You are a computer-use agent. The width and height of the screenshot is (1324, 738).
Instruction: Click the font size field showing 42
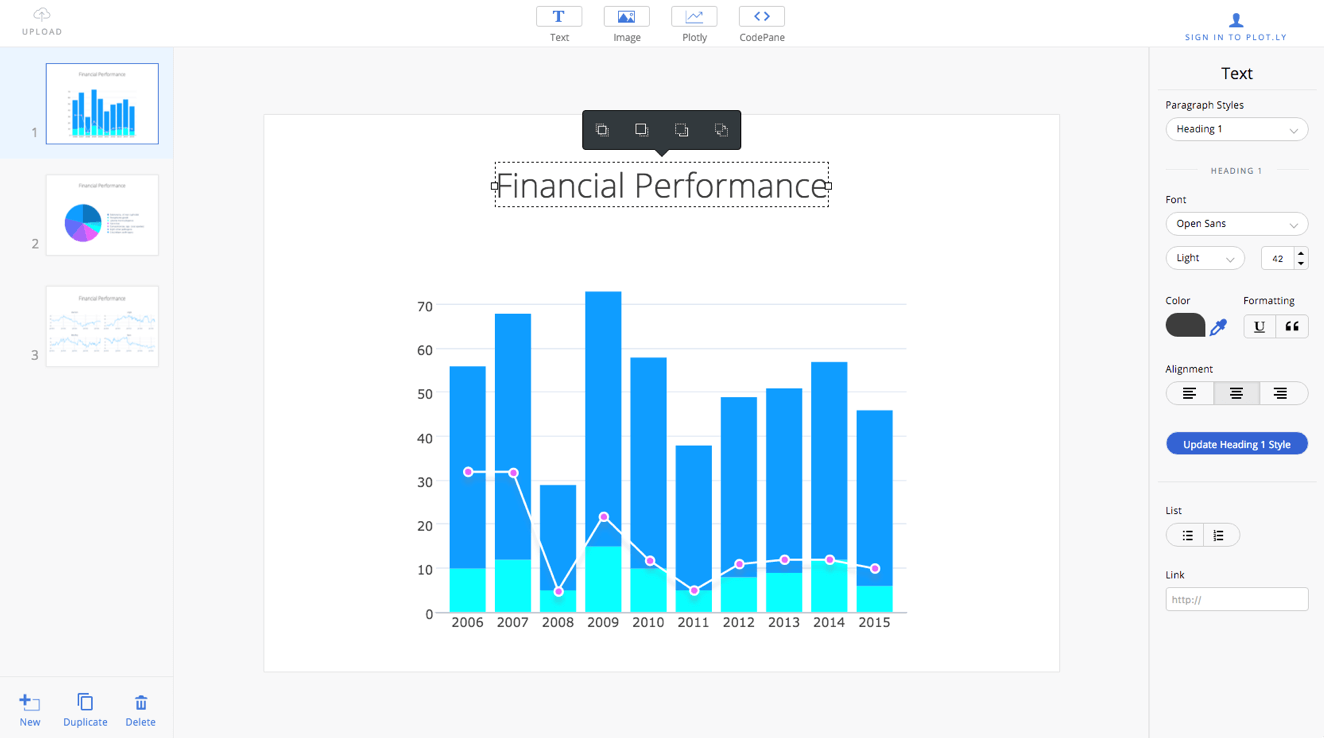tap(1277, 258)
